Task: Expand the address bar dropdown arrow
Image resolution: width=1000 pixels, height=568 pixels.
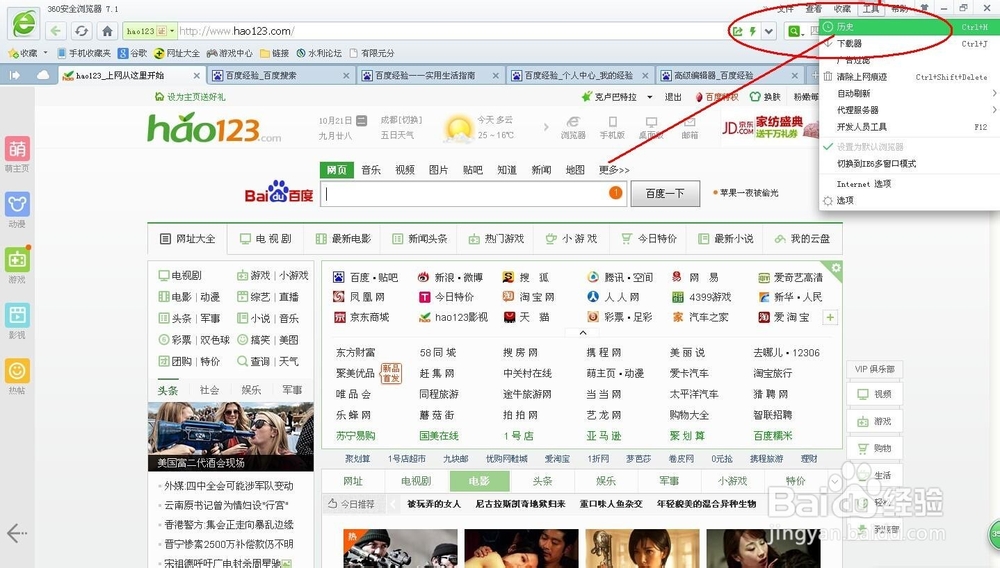Action: click(x=768, y=31)
